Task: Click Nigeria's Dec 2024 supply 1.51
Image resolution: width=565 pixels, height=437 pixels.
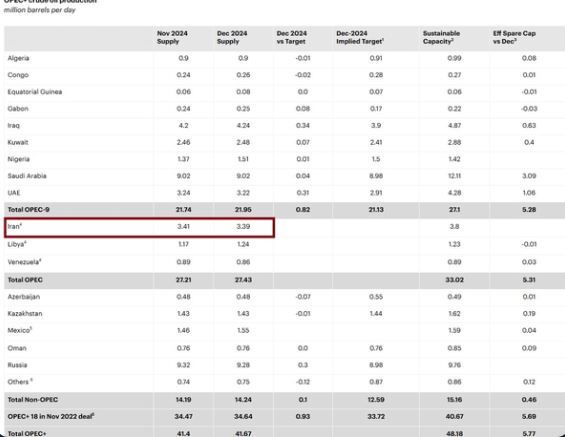Action: [243, 159]
